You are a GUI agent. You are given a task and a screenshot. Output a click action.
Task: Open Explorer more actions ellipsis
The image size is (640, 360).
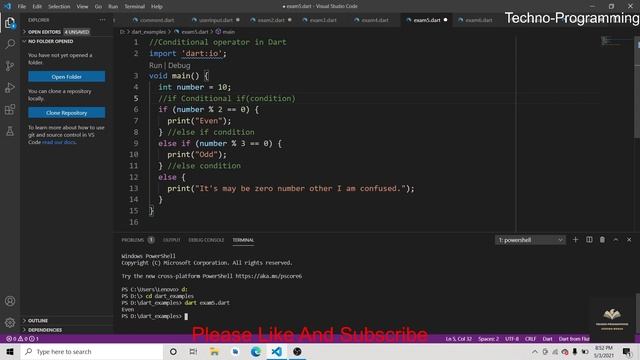click(x=102, y=20)
